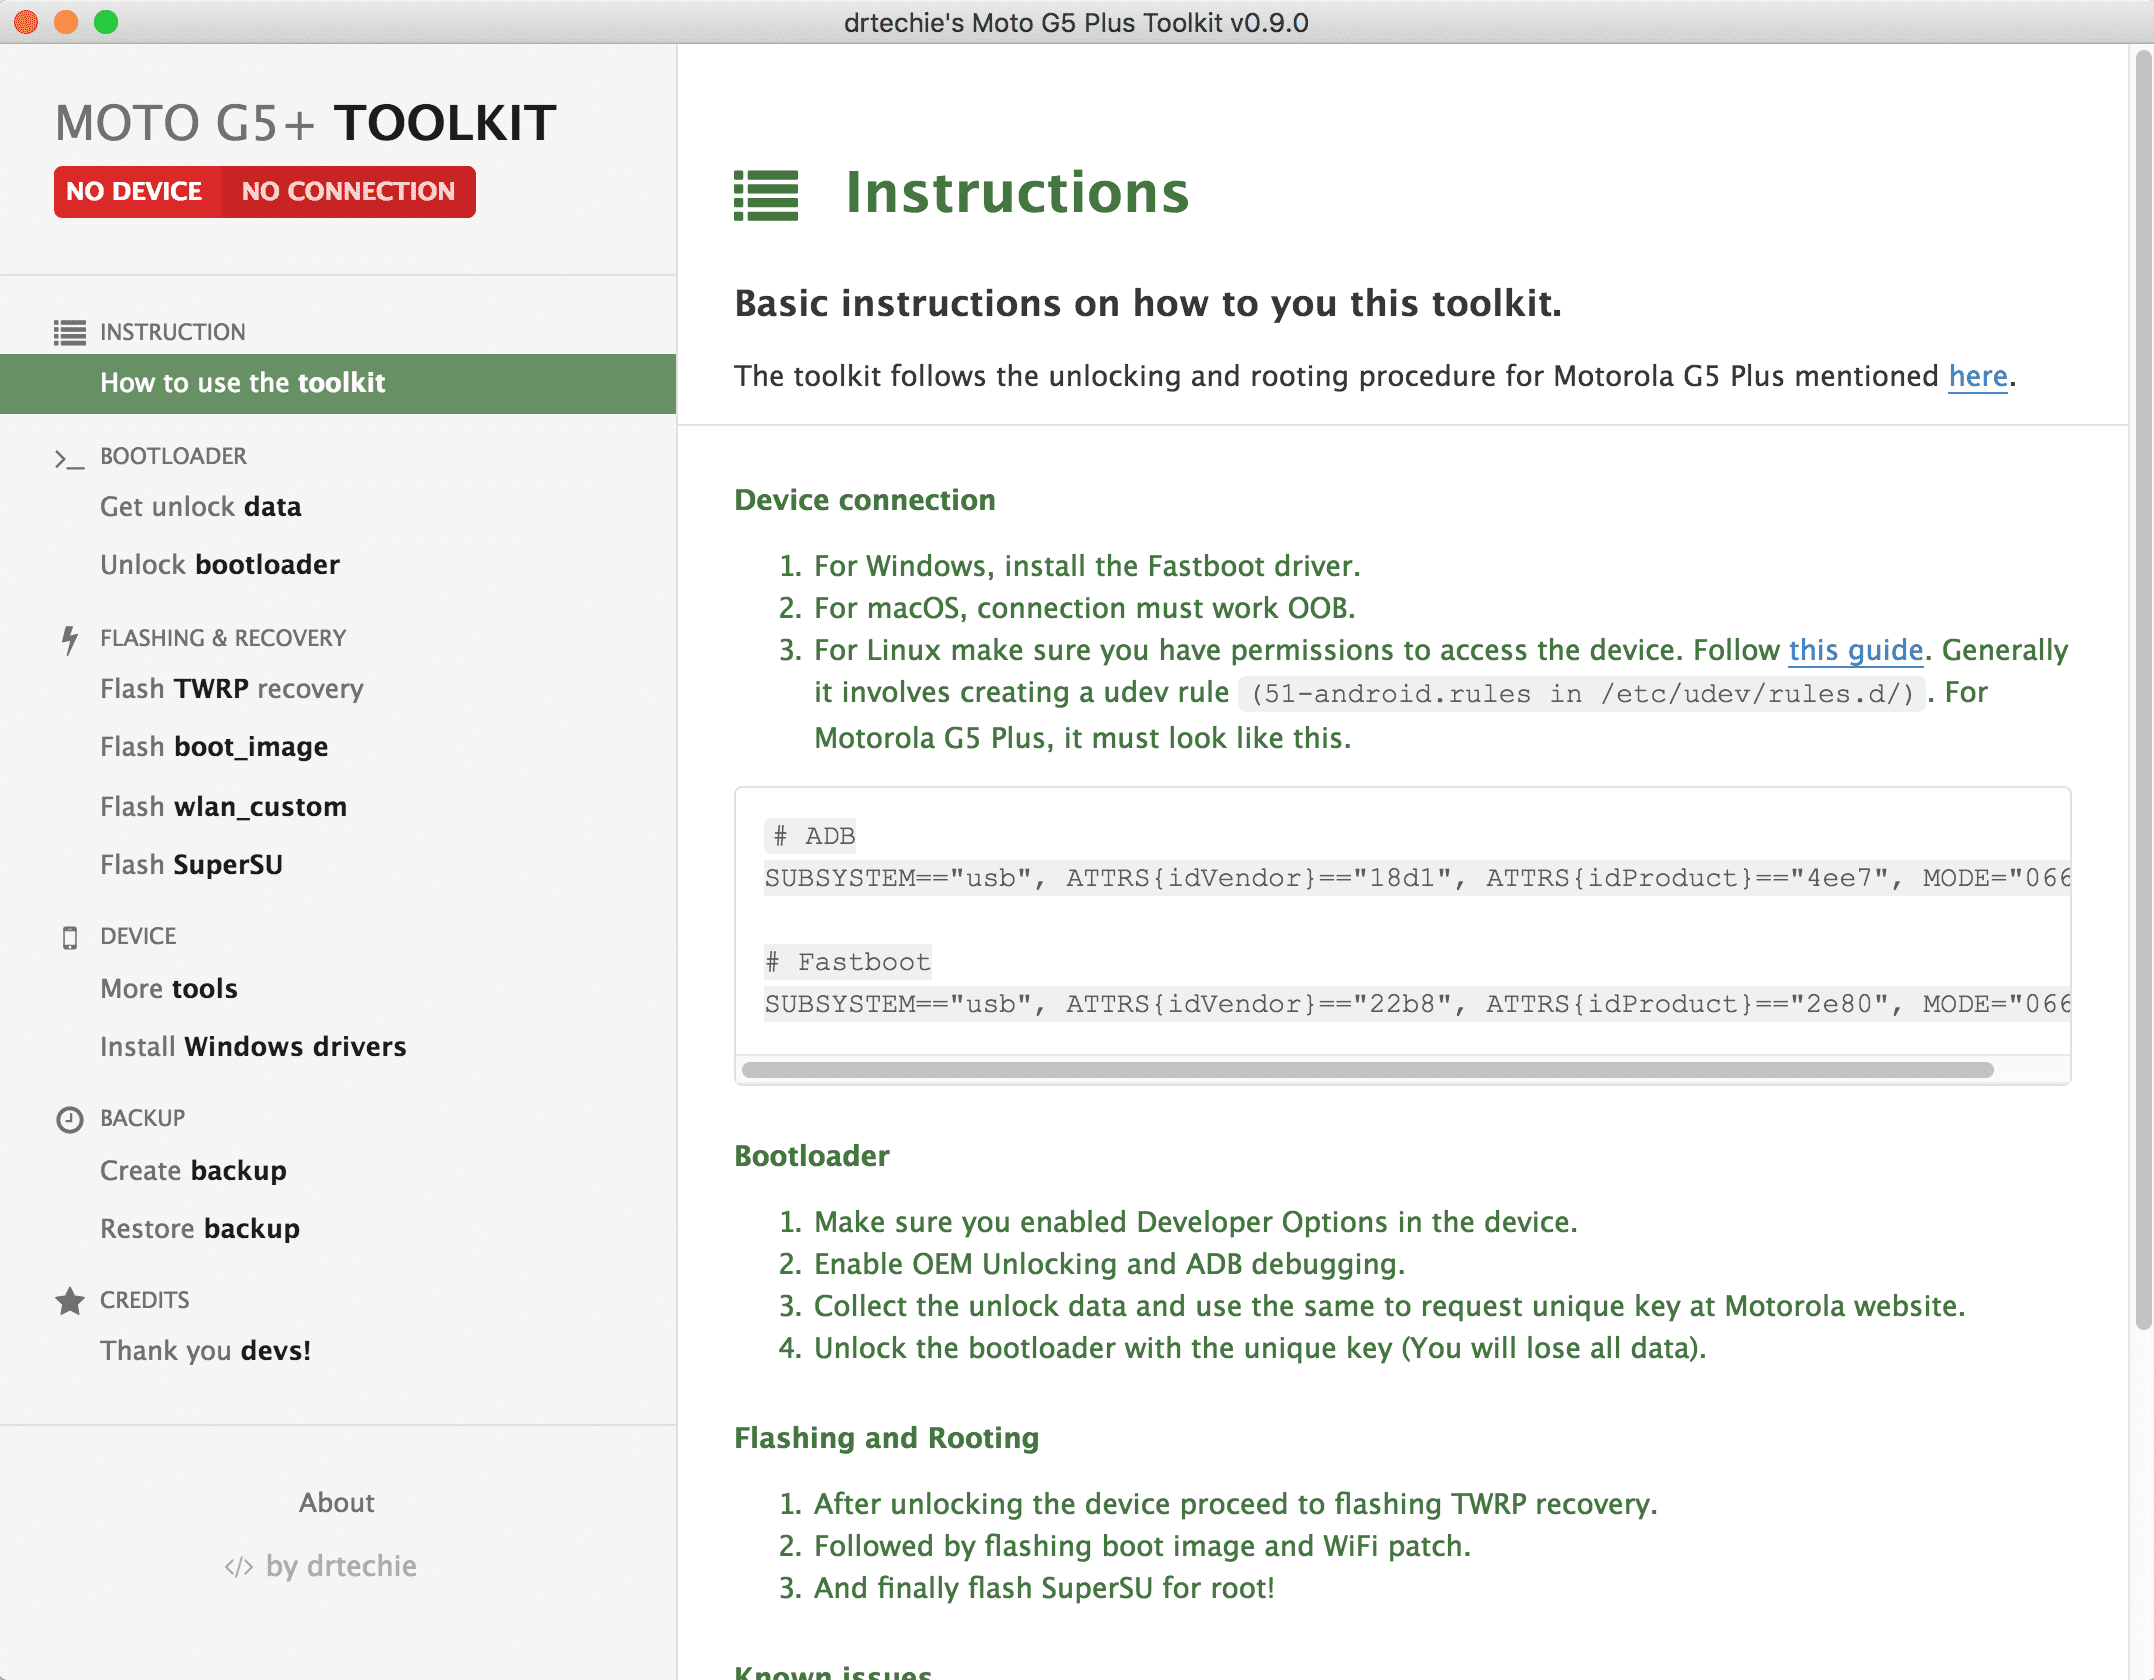Click the main page vertical scrollbar
The width and height of the screenshot is (2154, 1680).
pyautogui.click(x=2143, y=690)
